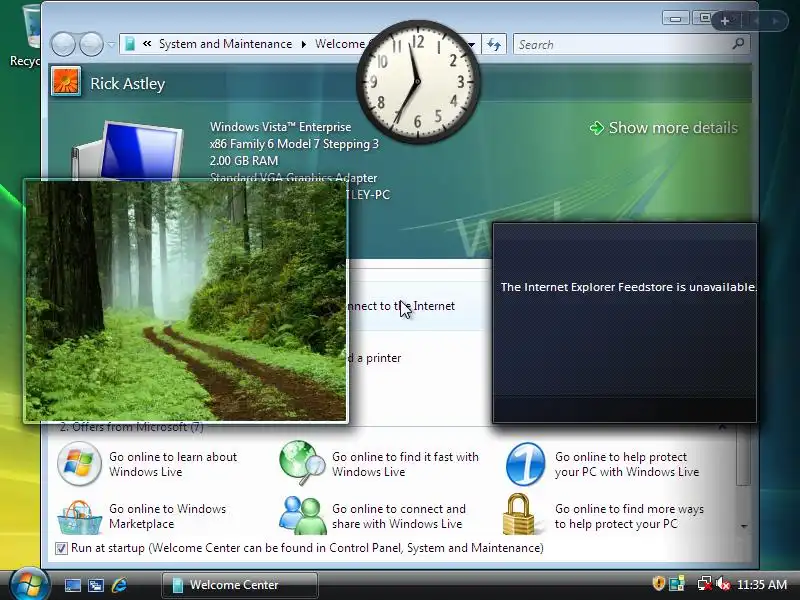Collapse the Offers from Microsoft section chevron

[x=722, y=428]
